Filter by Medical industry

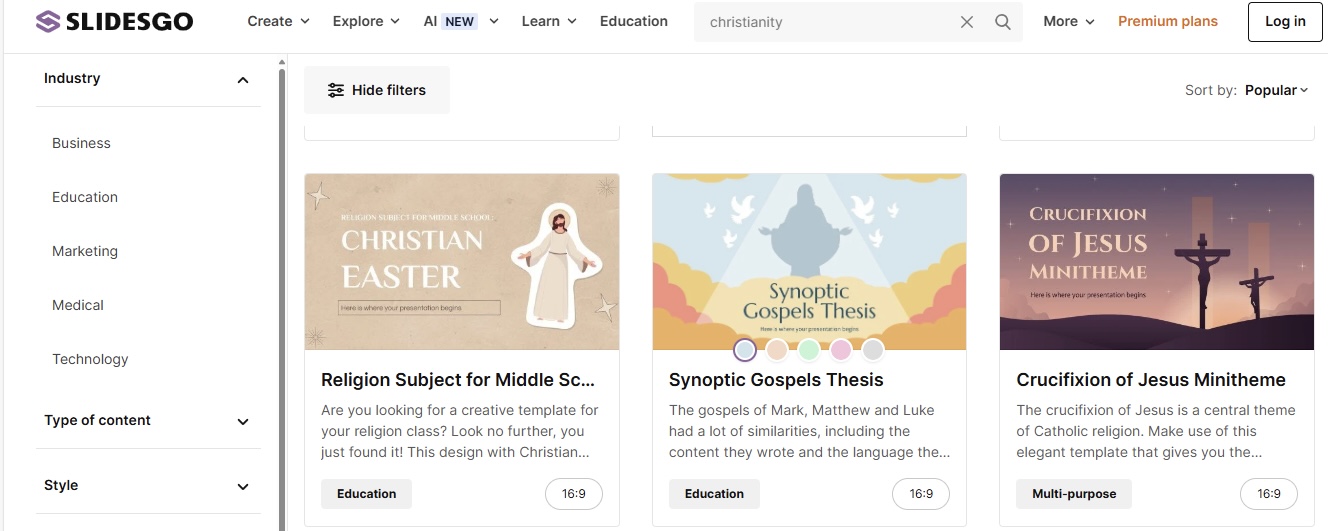click(78, 305)
